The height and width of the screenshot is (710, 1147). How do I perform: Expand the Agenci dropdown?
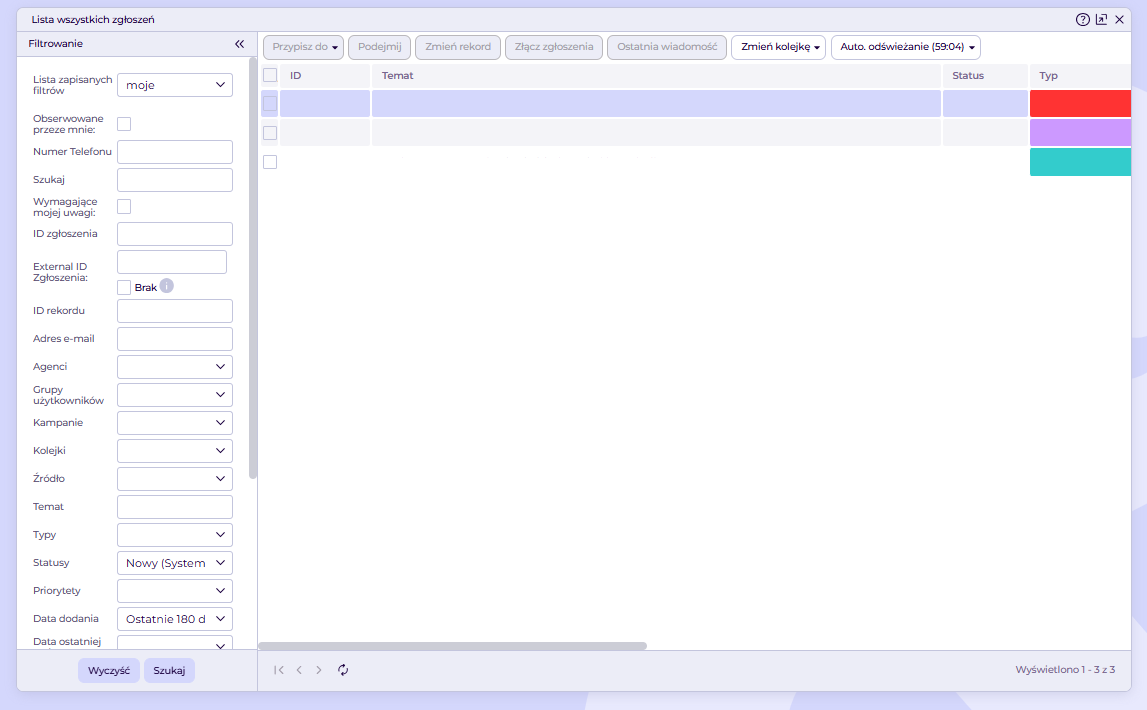[175, 367]
